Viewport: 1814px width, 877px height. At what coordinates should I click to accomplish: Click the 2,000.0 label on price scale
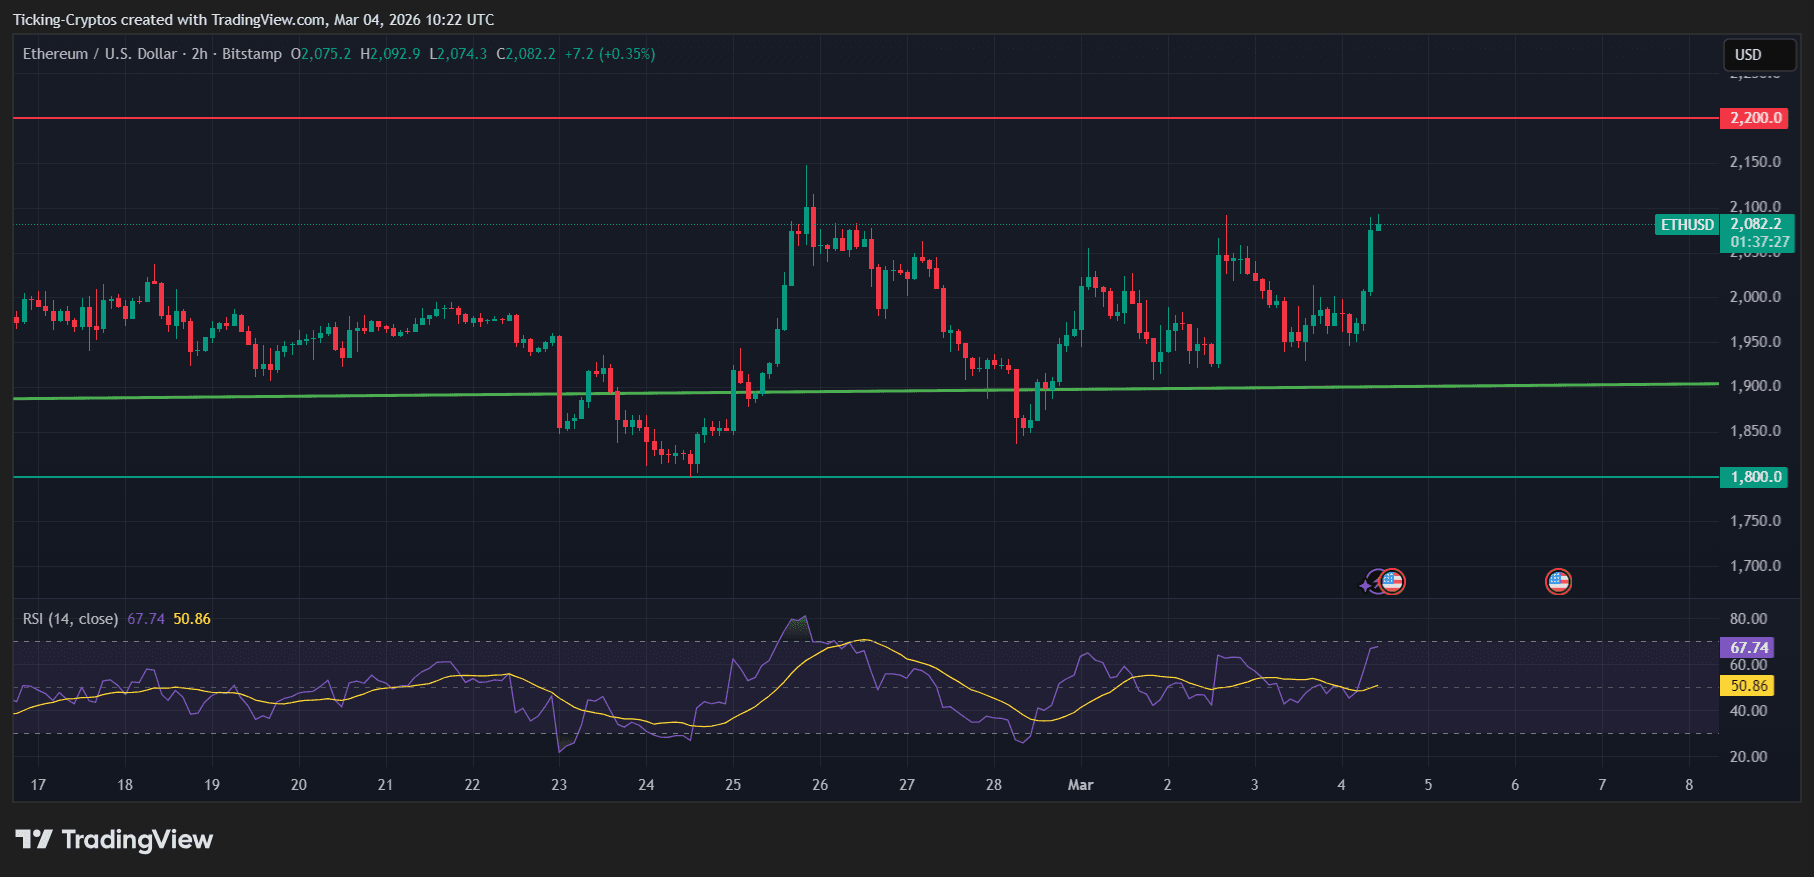1755,297
